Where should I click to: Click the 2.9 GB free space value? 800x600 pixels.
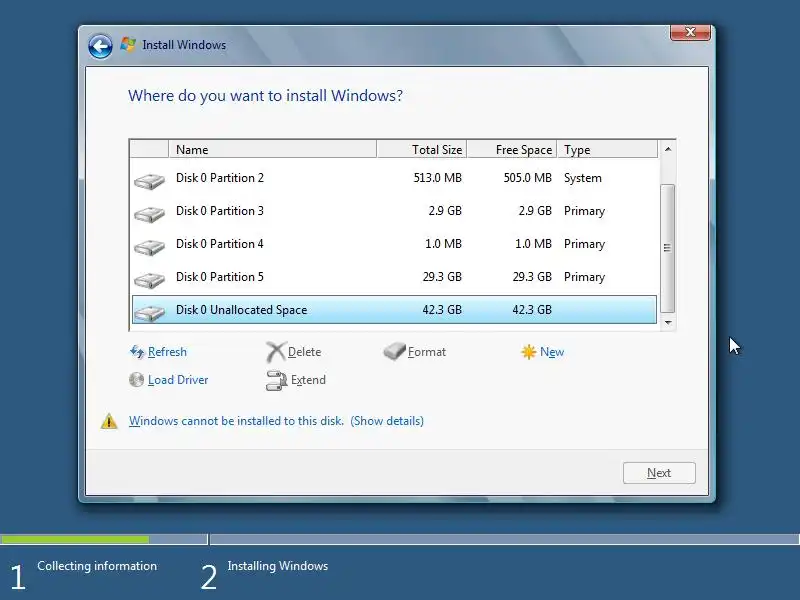pos(535,211)
